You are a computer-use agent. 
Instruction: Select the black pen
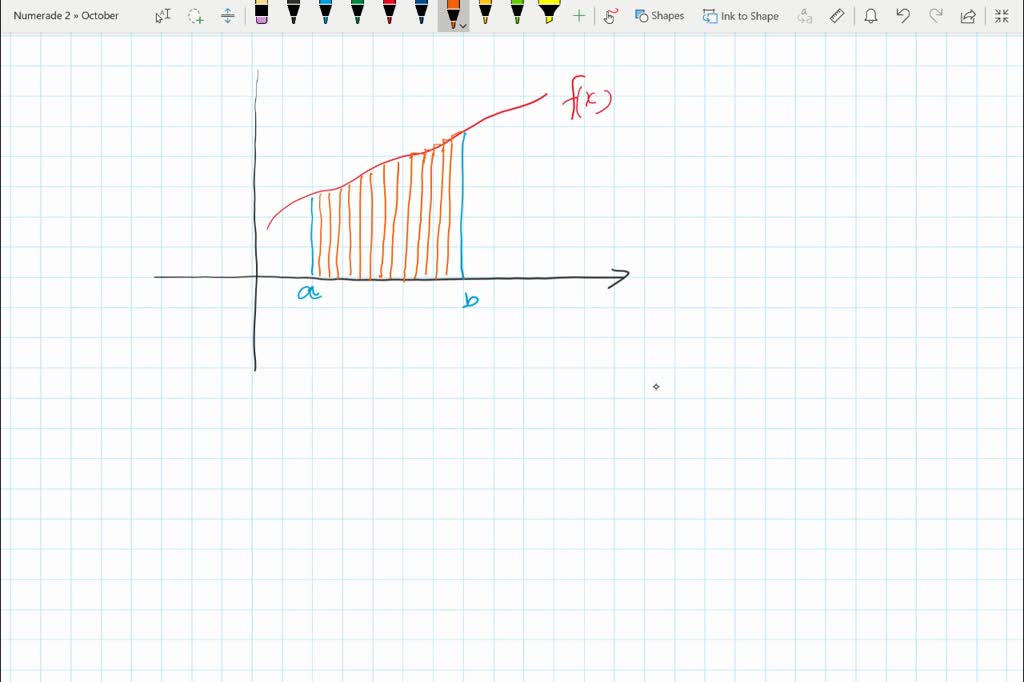(293, 13)
